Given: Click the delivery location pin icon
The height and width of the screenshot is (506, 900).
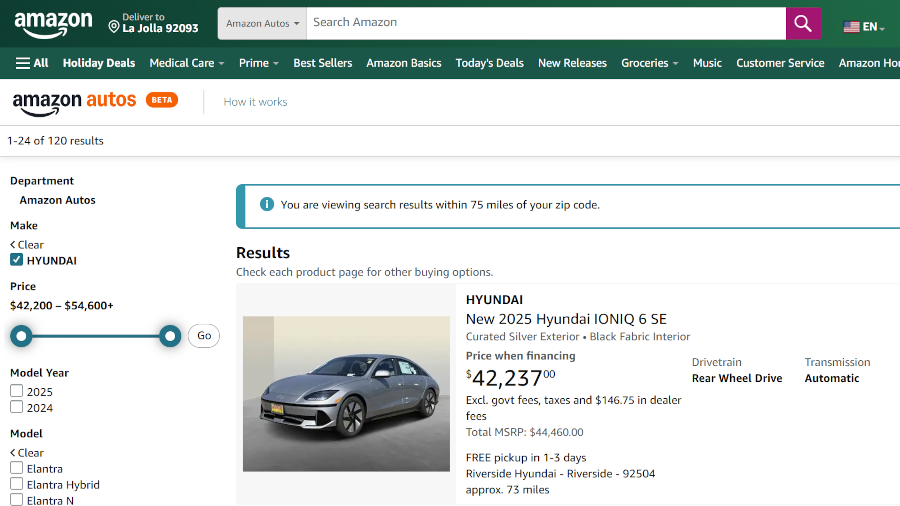Looking at the screenshot, I should pyautogui.click(x=114, y=26).
